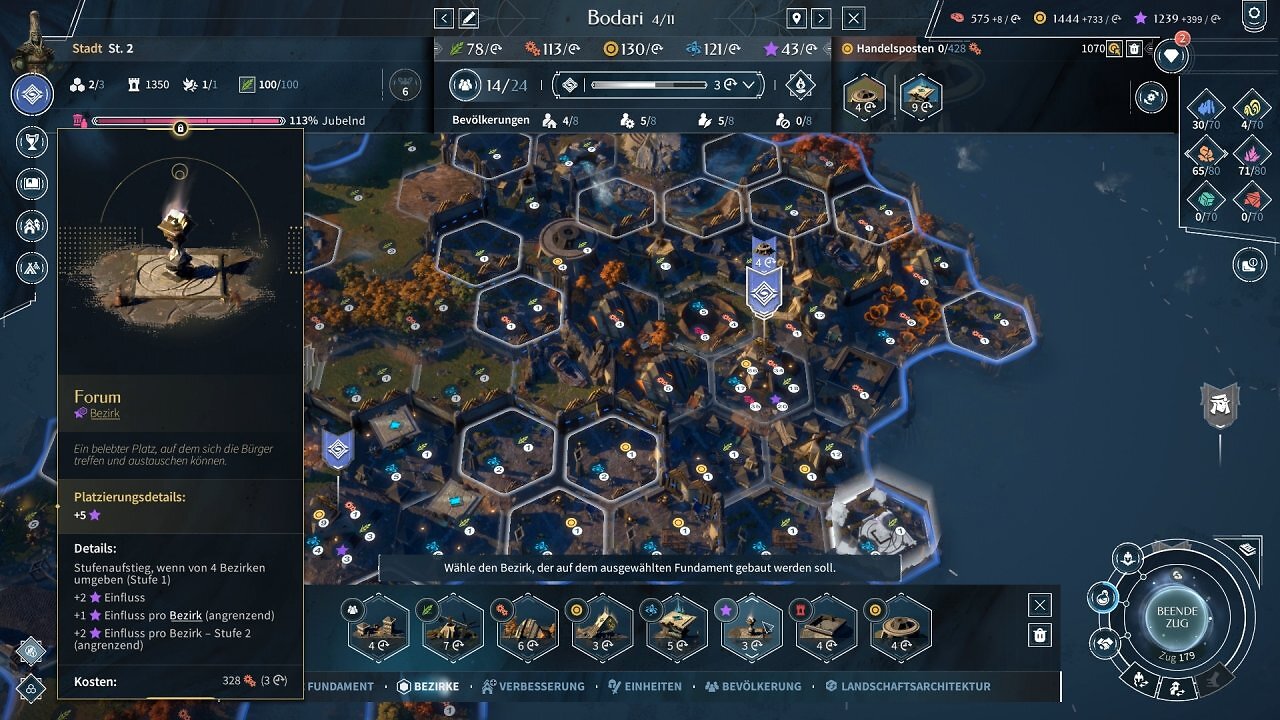The height and width of the screenshot is (720, 1280).
Task: Expand the growth dropdown arrow
Action: (x=748, y=85)
